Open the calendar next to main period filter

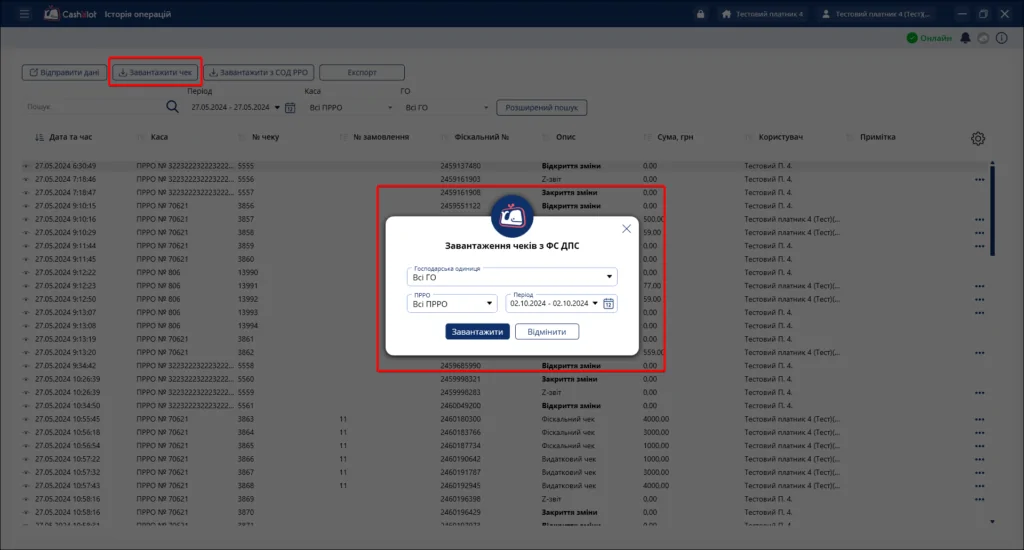pyautogui.click(x=290, y=107)
